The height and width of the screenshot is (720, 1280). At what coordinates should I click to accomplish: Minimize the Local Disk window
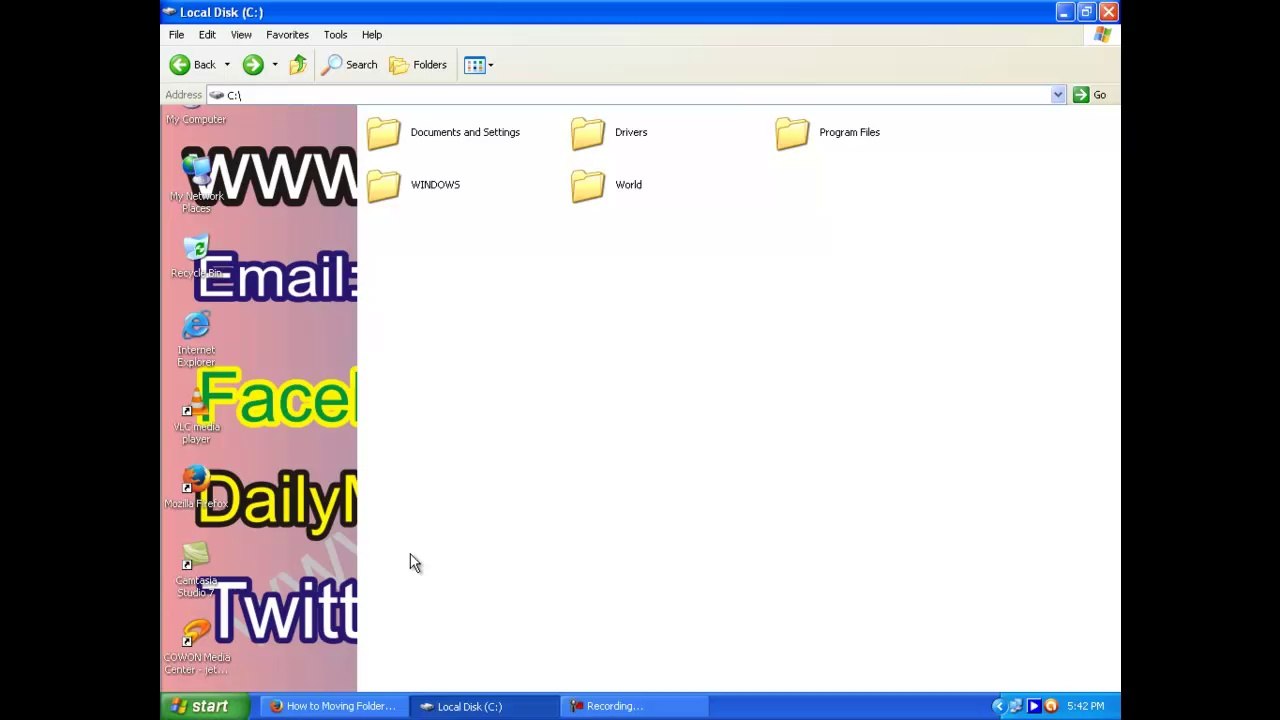1065,12
